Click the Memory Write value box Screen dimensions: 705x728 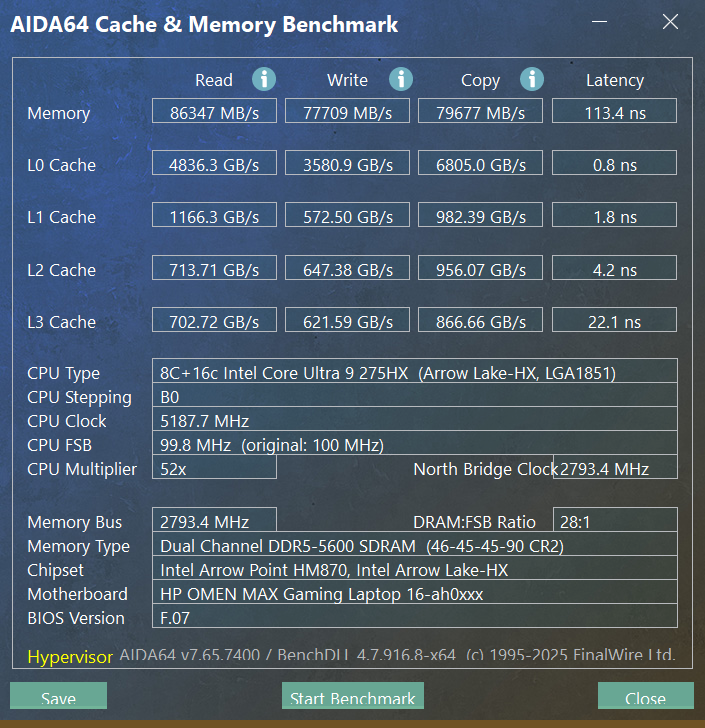(x=347, y=112)
